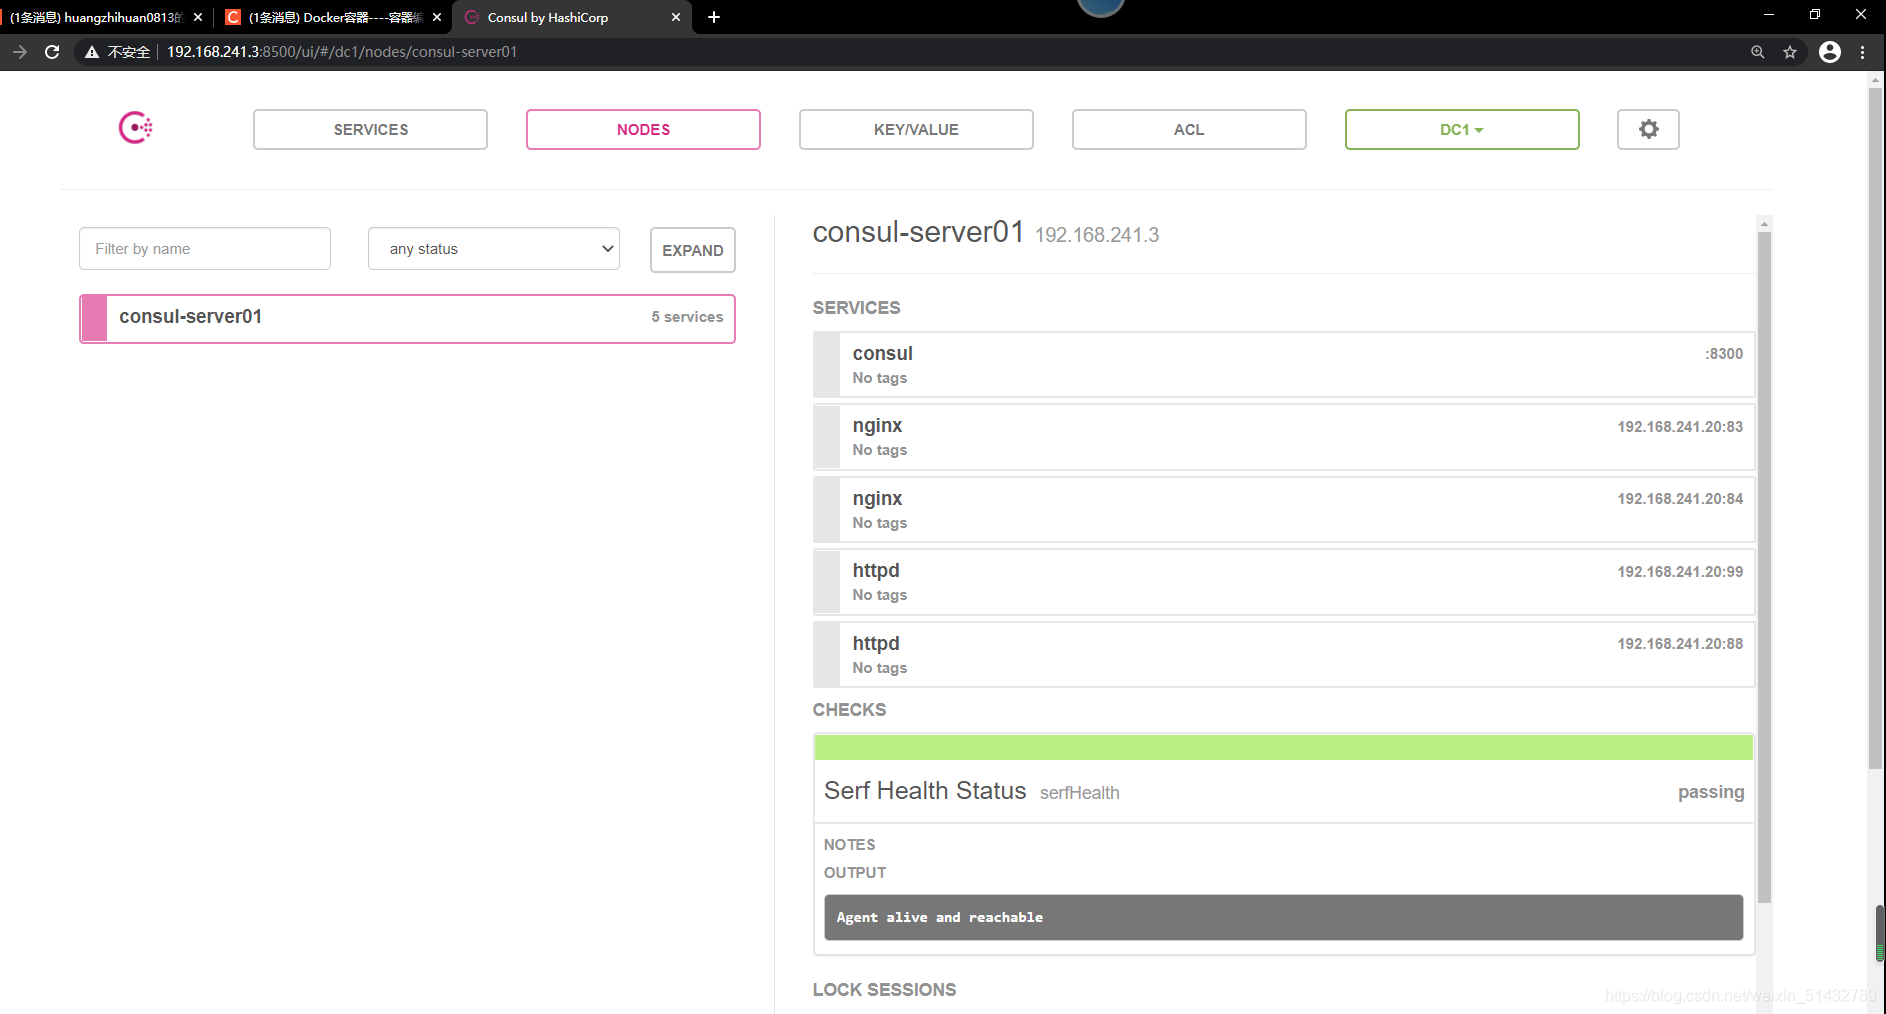Image resolution: width=1886 pixels, height=1014 pixels.
Task: Open httpd service at 192.168.241.20:99
Action: point(1284,582)
